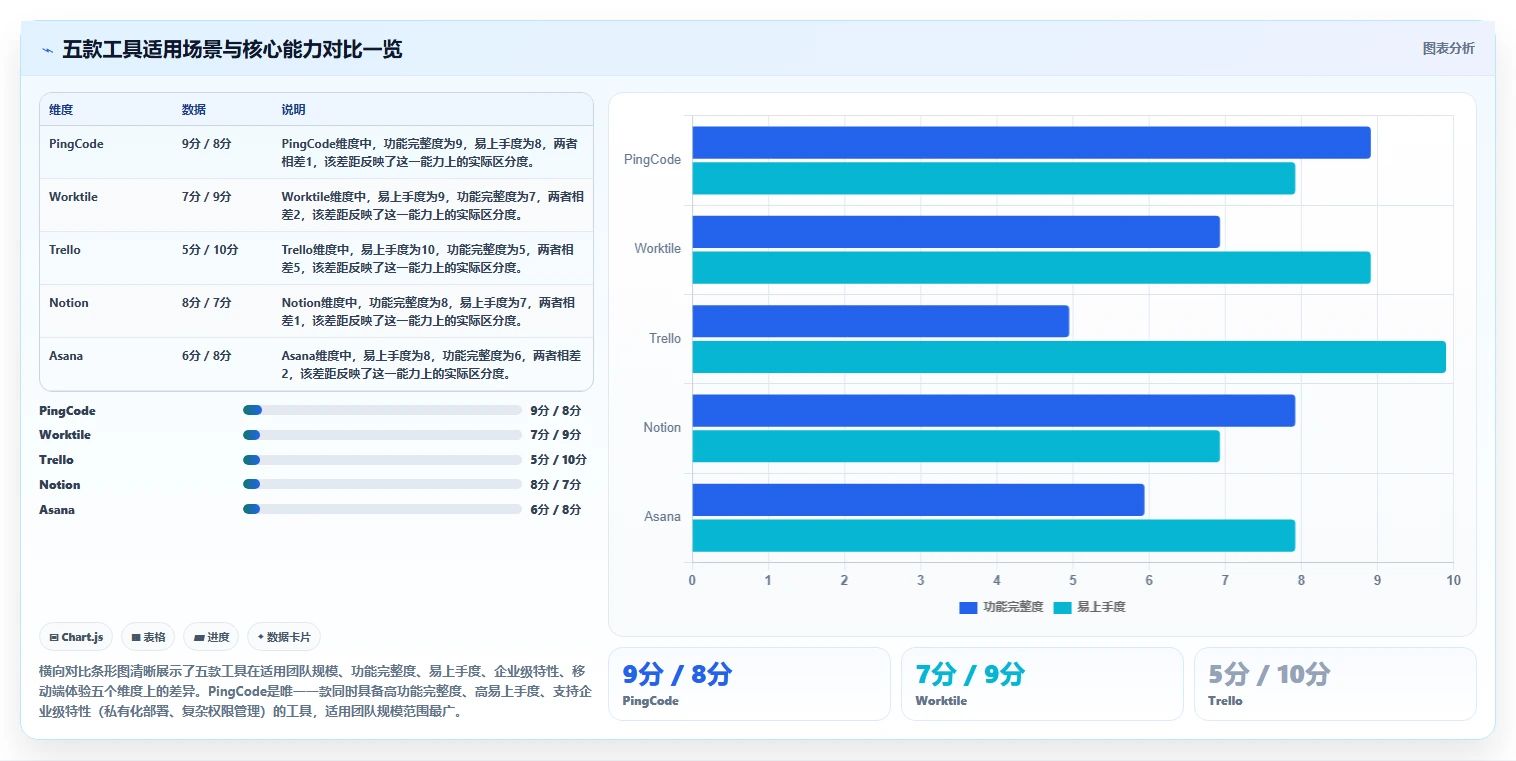Click the summary paragraph beginning 横向对比条形图
This screenshot has width=1516, height=761.
point(316,691)
